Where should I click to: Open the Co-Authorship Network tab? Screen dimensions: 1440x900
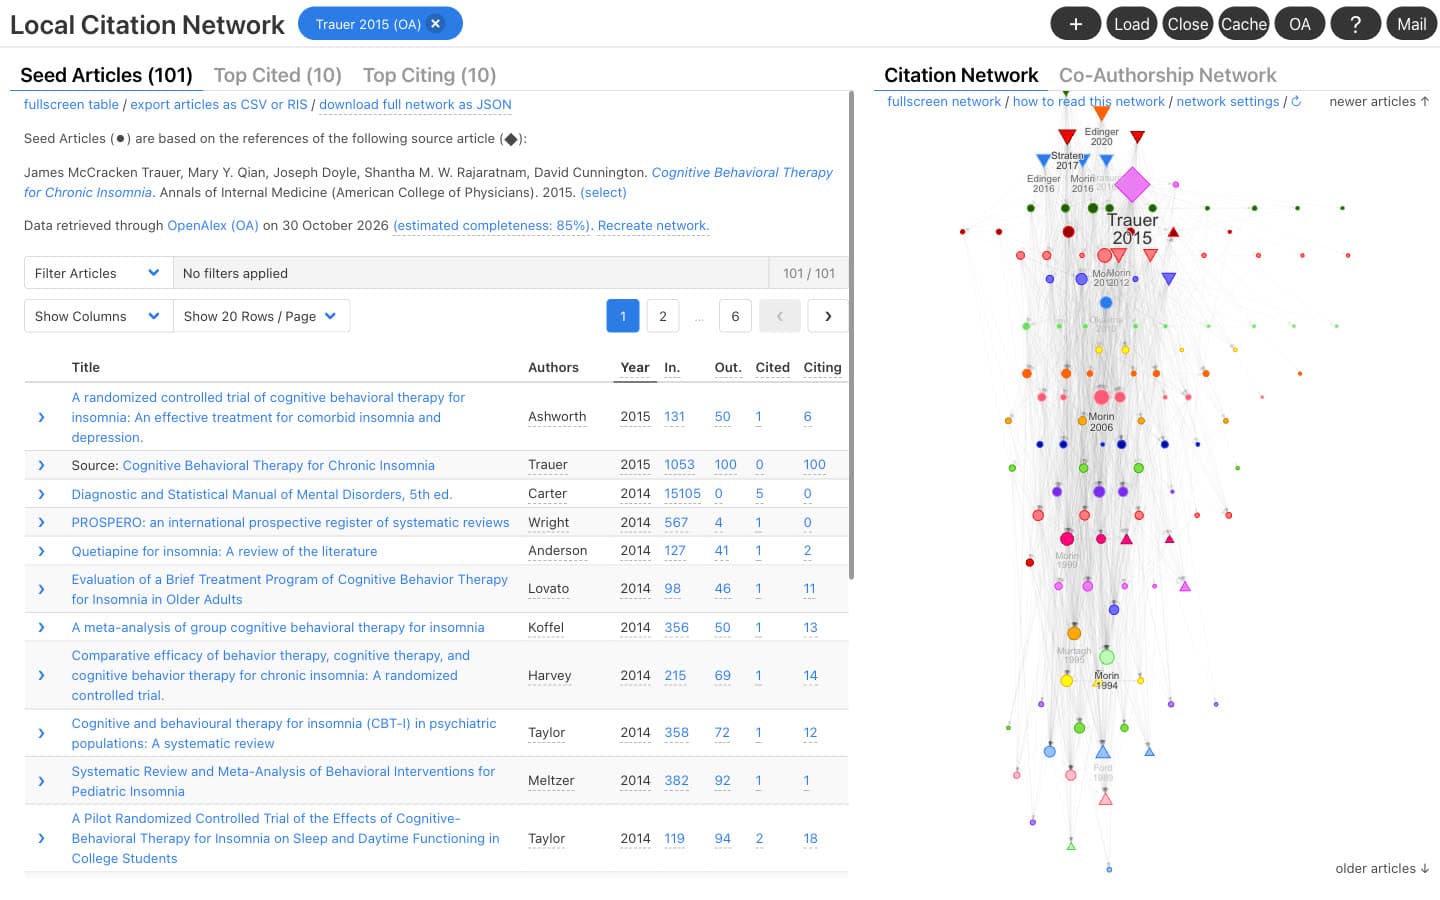tap(1167, 75)
